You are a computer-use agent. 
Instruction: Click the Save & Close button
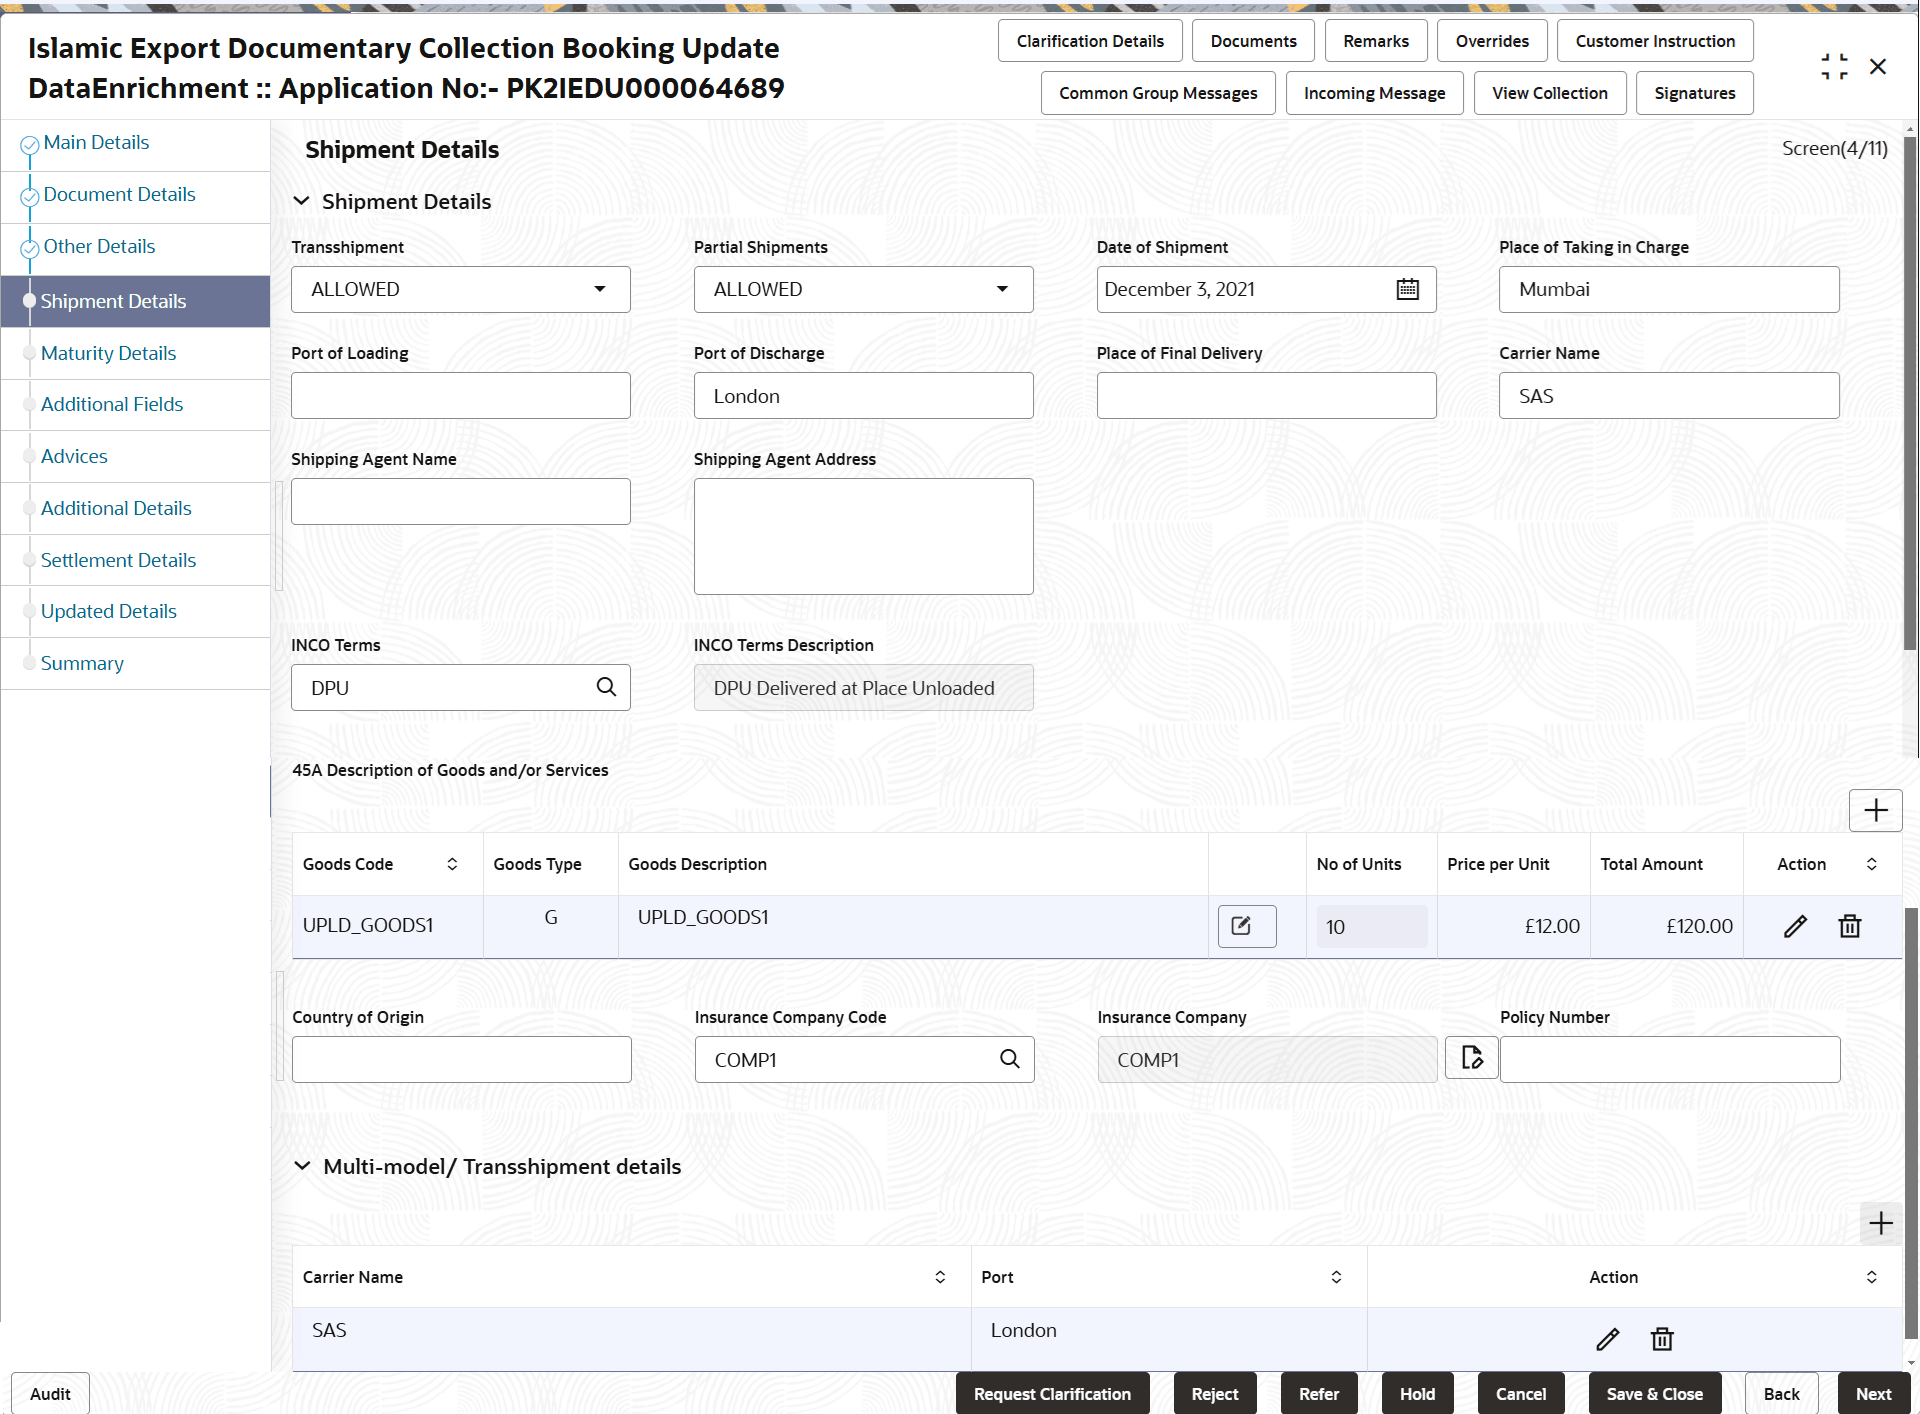(1654, 1393)
